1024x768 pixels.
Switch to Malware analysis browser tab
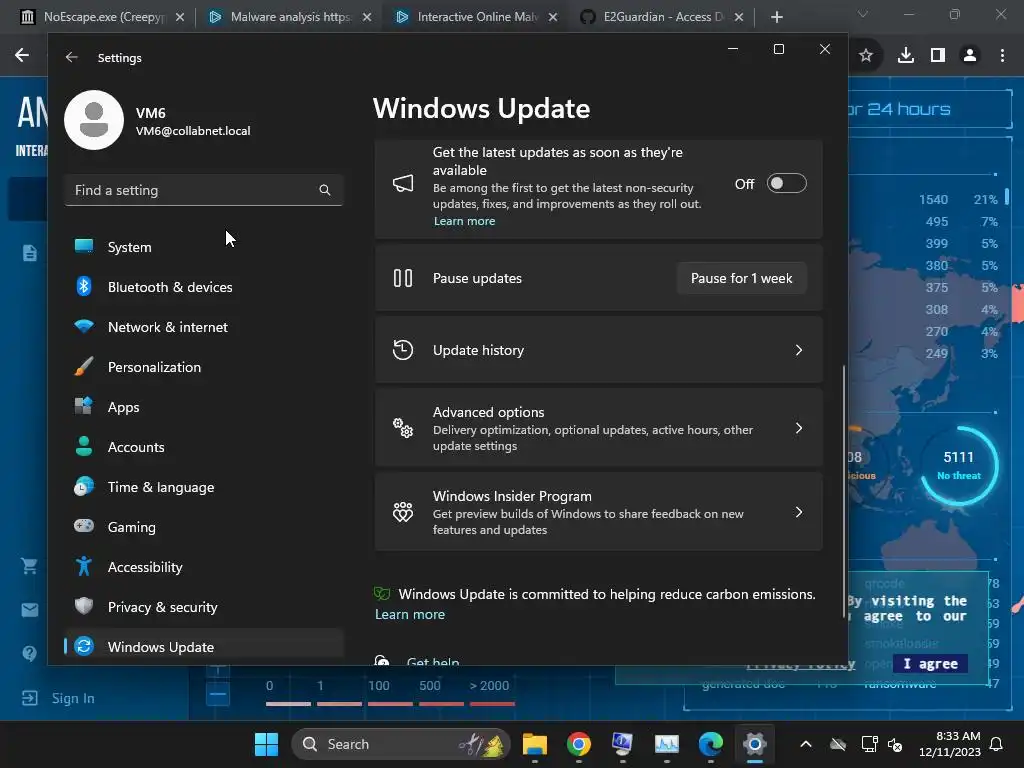point(290,17)
